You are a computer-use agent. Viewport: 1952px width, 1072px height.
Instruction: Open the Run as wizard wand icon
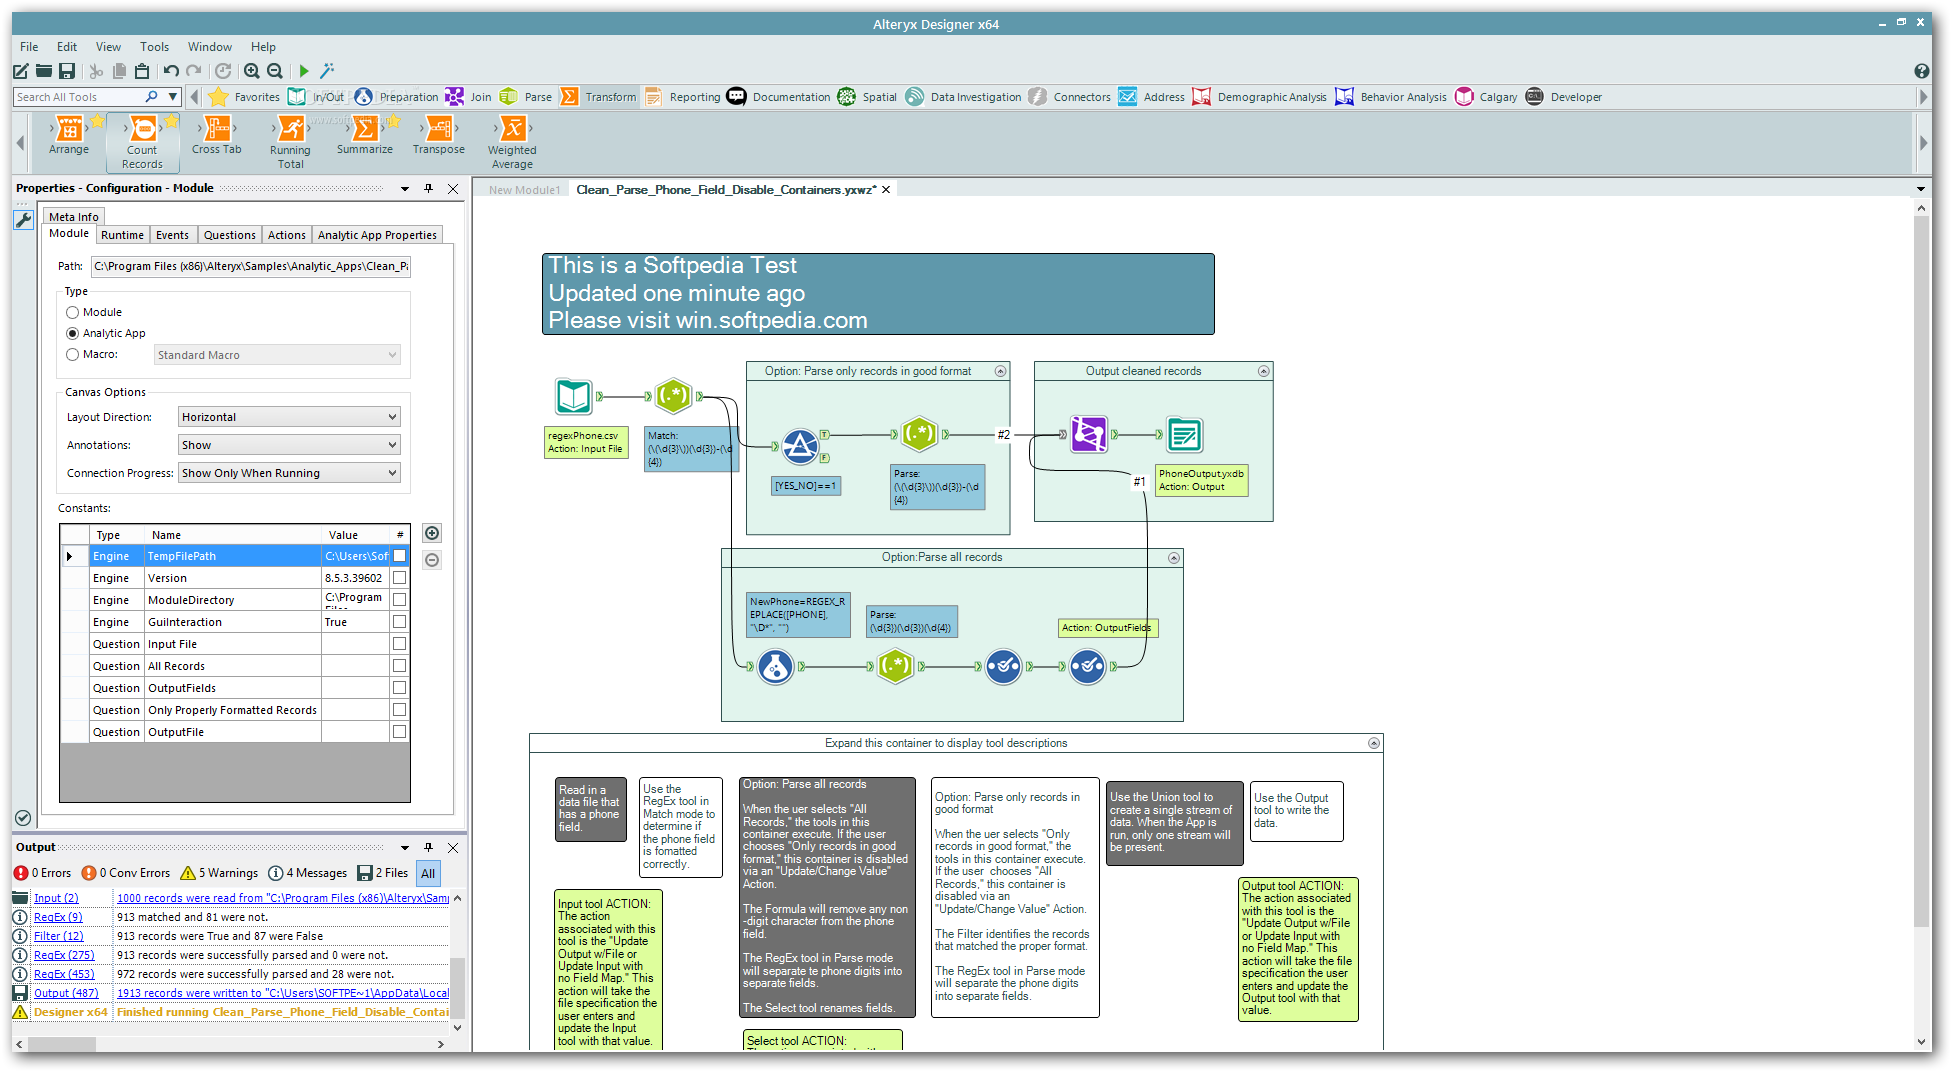tap(327, 71)
